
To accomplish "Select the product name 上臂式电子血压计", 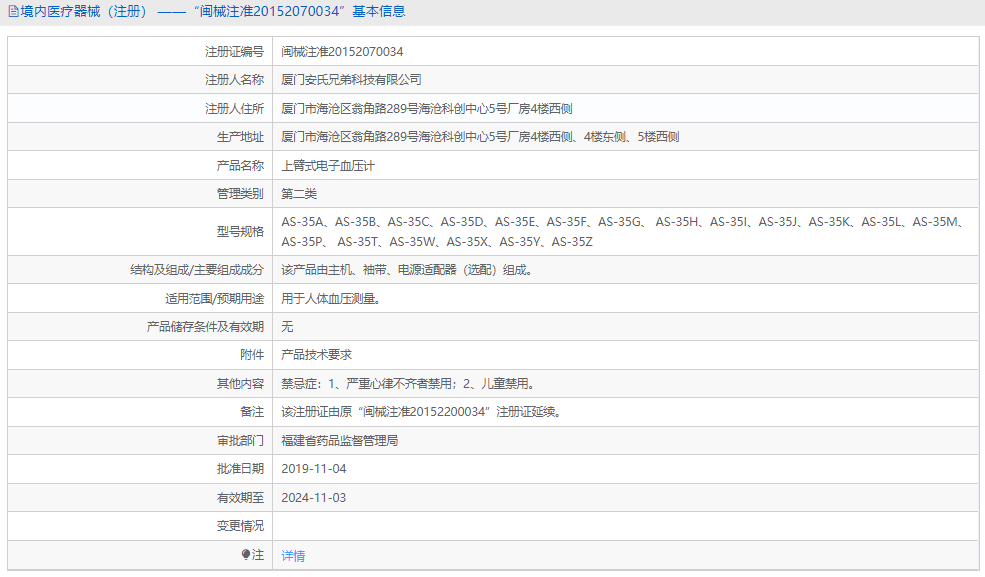I will 328,166.
